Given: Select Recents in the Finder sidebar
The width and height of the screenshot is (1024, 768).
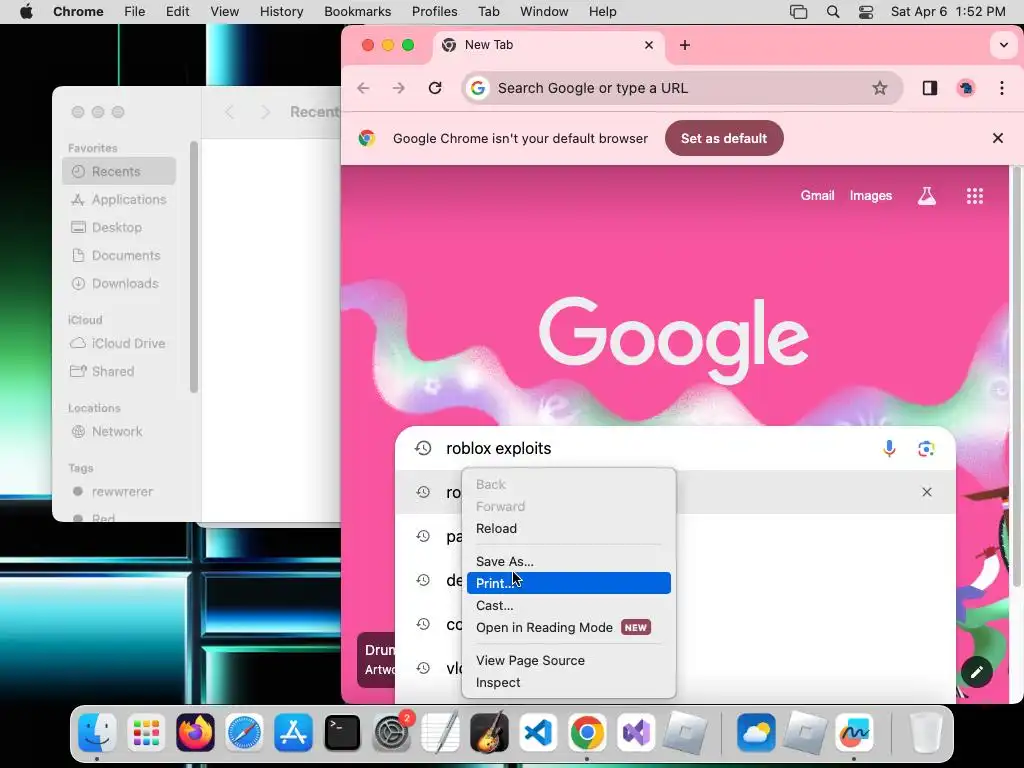Looking at the screenshot, I should [119, 171].
